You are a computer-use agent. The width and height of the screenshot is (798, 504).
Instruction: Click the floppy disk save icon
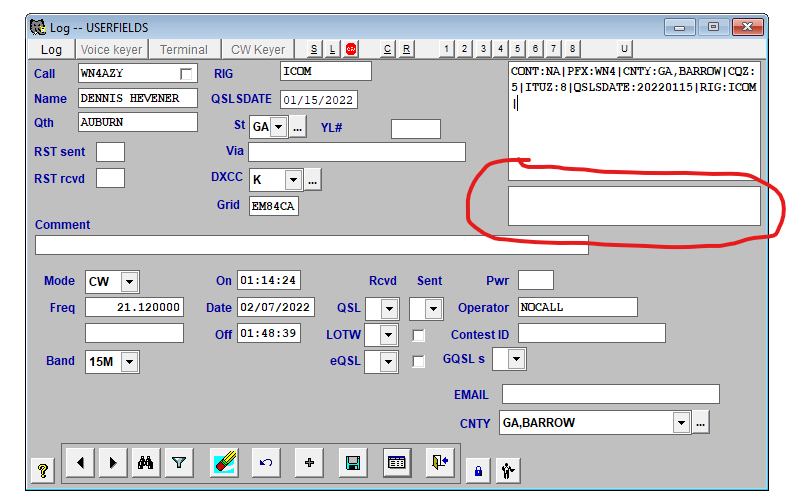353,463
